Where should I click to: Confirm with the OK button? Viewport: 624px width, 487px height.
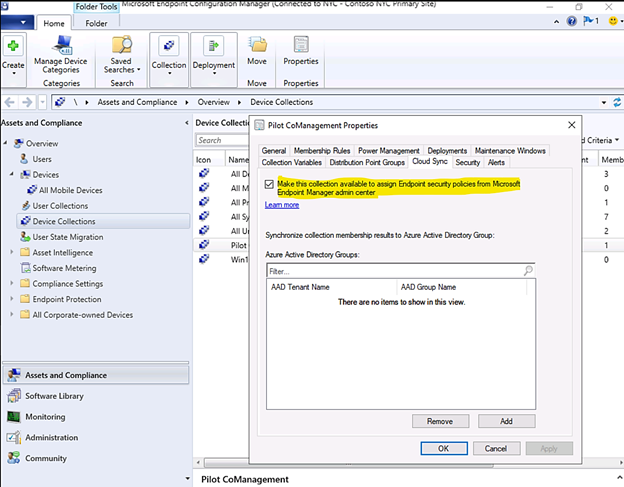click(444, 448)
